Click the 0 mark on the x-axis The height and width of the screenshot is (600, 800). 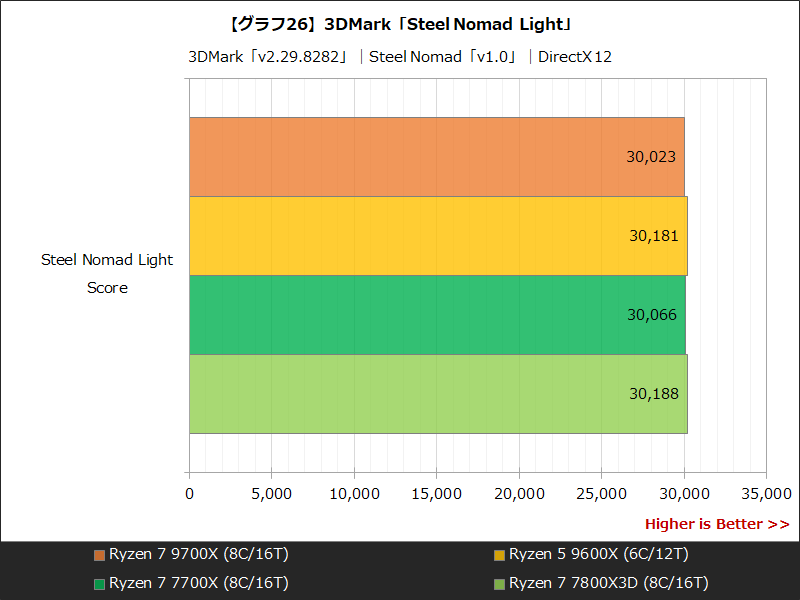tap(188, 494)
